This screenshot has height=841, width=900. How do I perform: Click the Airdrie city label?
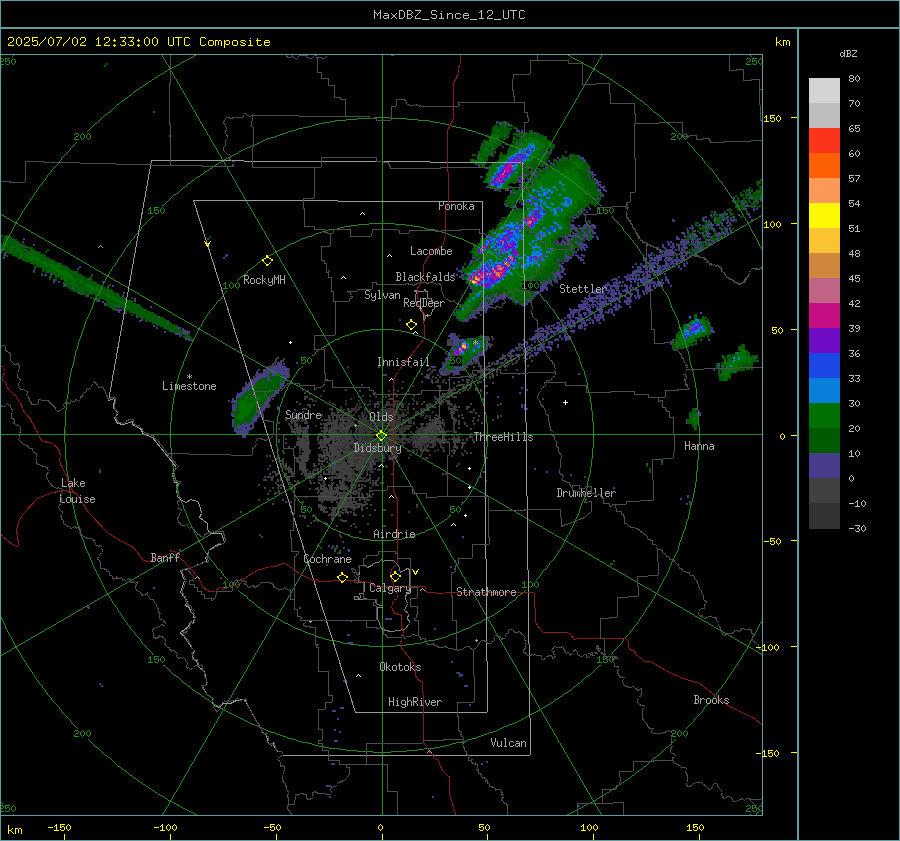tap(394, 534)
